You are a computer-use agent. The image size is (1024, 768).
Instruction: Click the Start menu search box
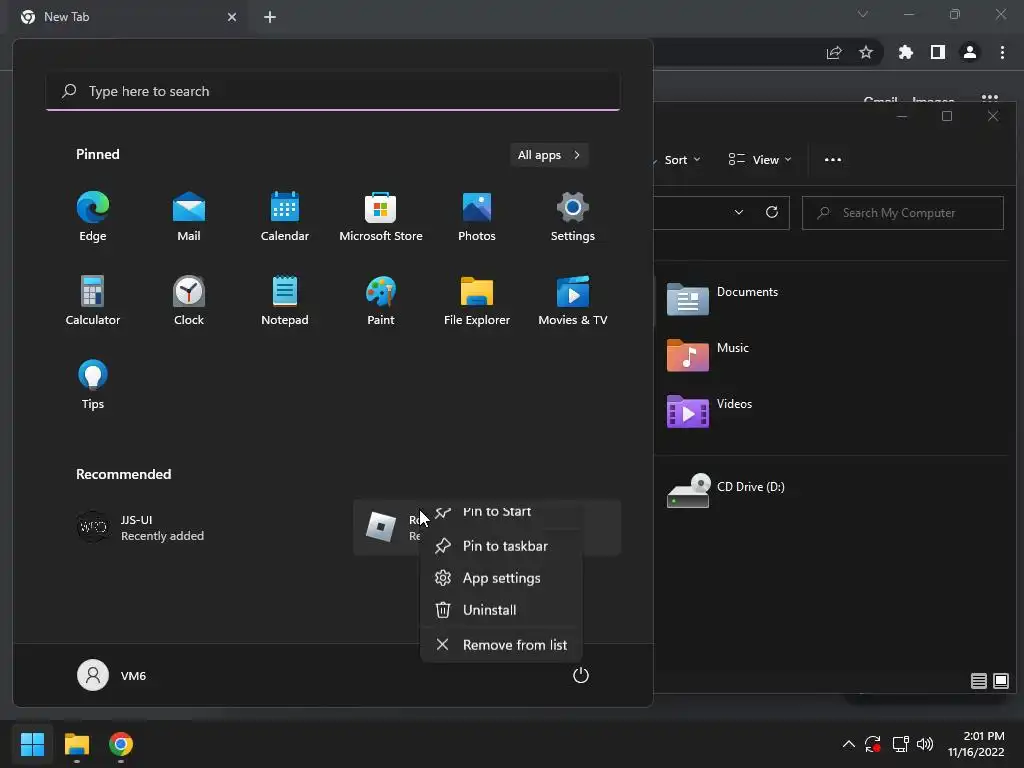(333, 91)
